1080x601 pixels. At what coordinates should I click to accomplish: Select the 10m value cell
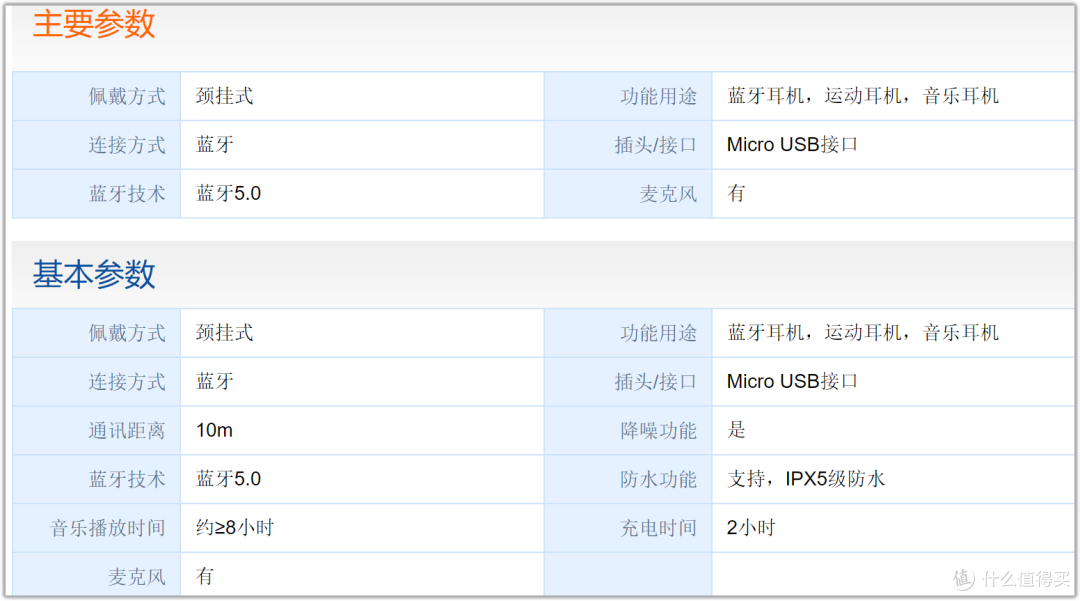click(362, 430)
